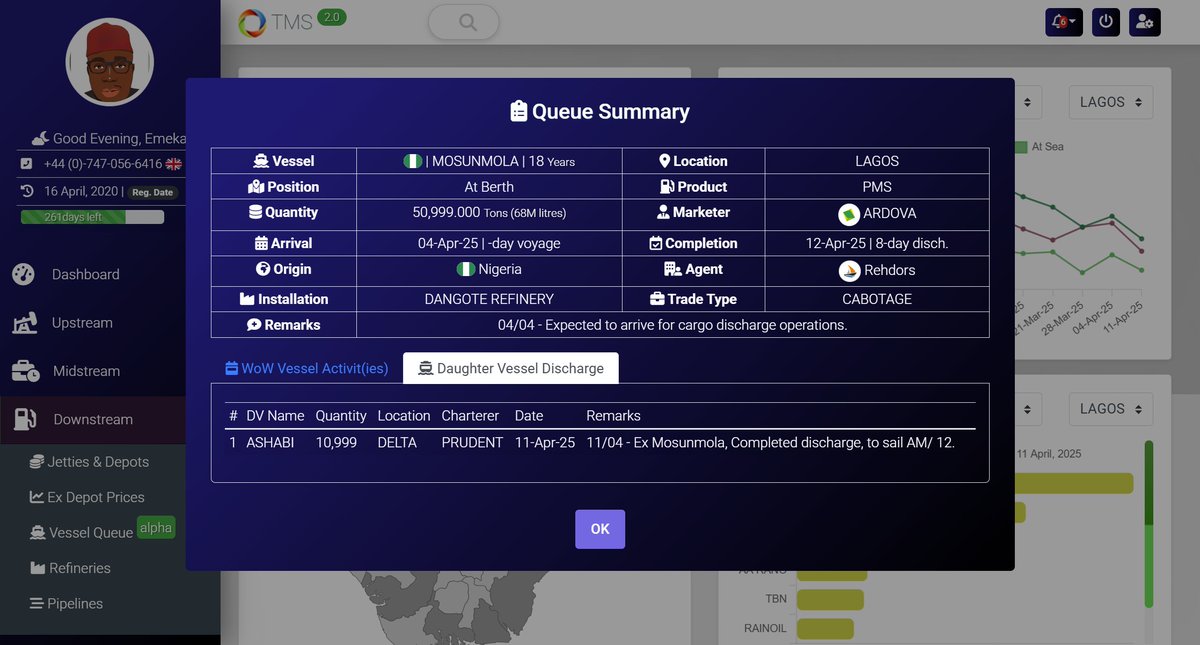Select the Daughter Vessel Discharge tab
The image size is (1200, 645).
[511, 368]
